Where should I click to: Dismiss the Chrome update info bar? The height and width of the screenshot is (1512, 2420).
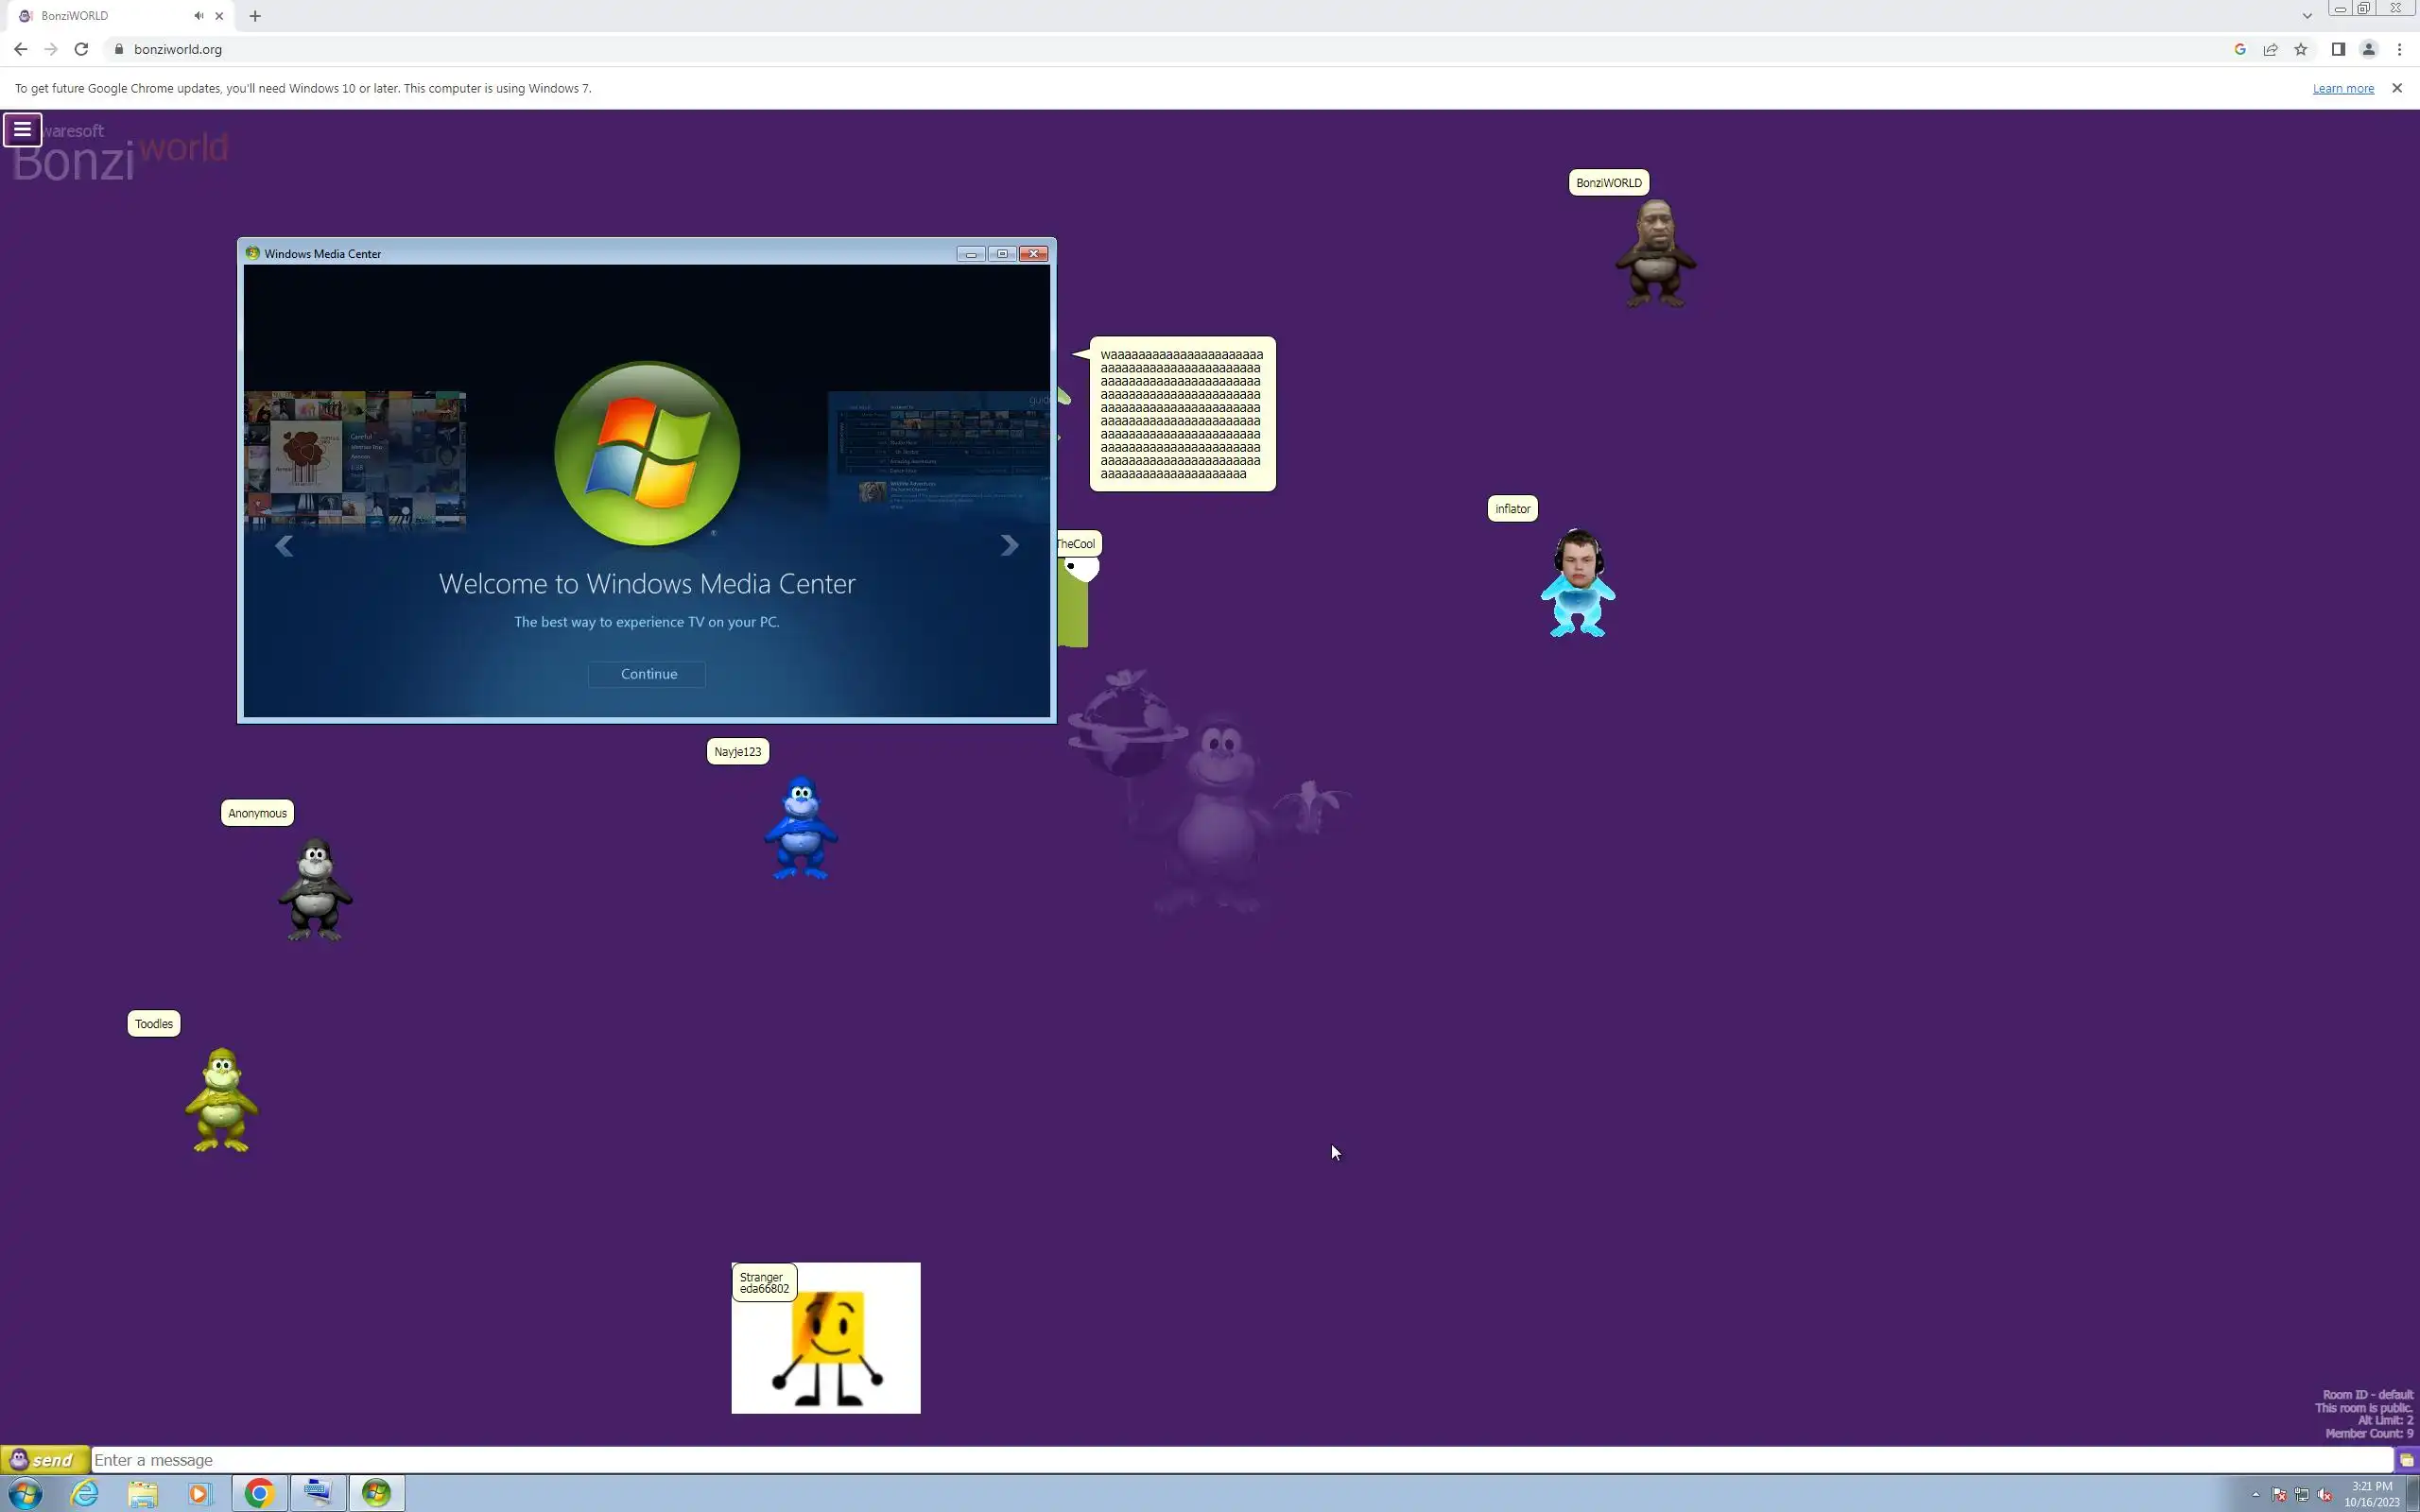tap(2397, 88)
